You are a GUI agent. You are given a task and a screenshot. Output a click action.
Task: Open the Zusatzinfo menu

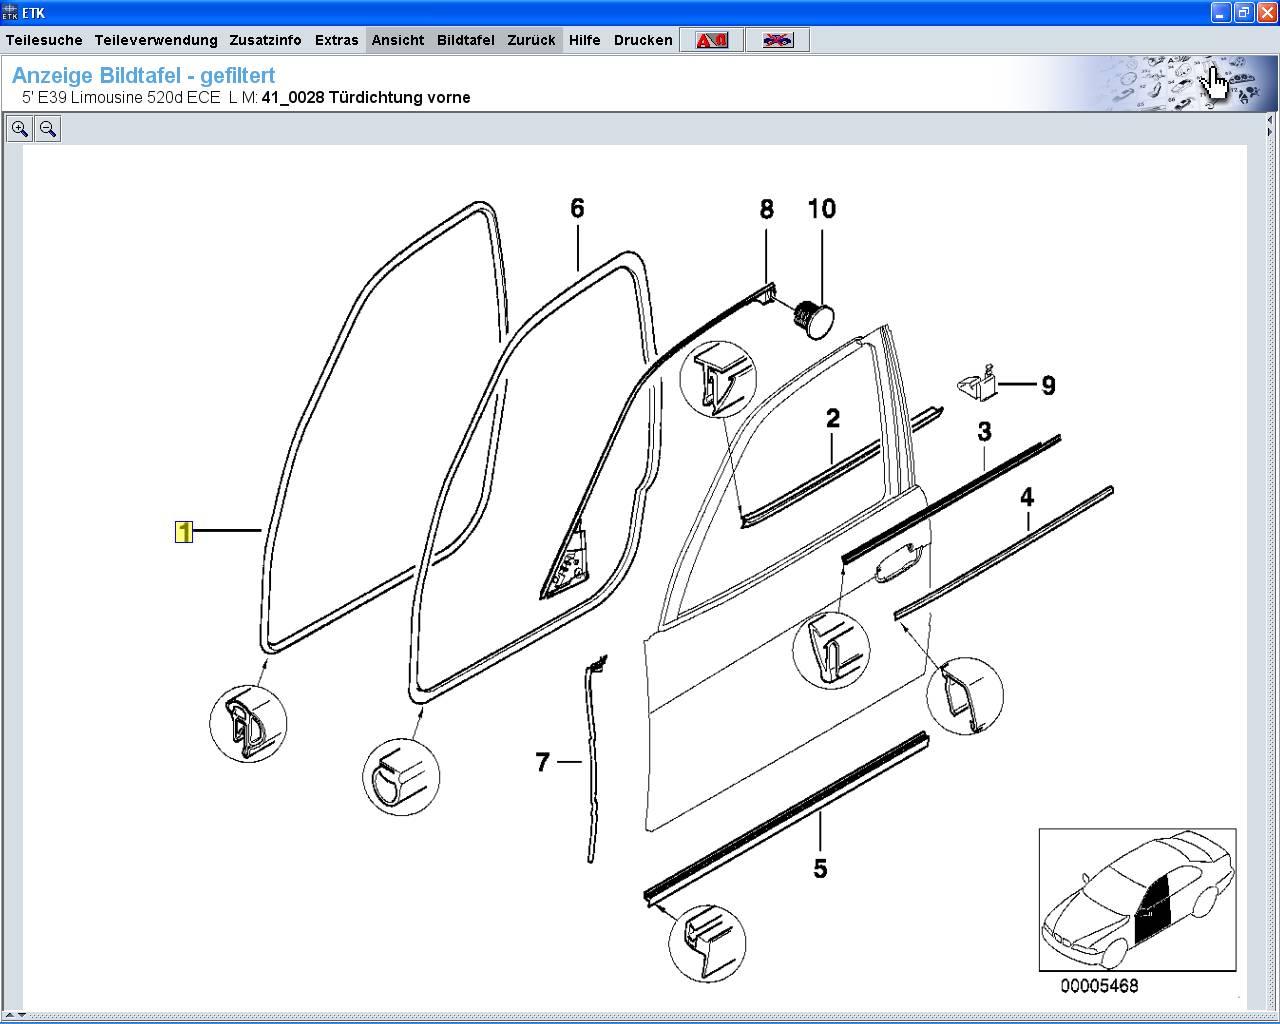(x=265, y=40)
